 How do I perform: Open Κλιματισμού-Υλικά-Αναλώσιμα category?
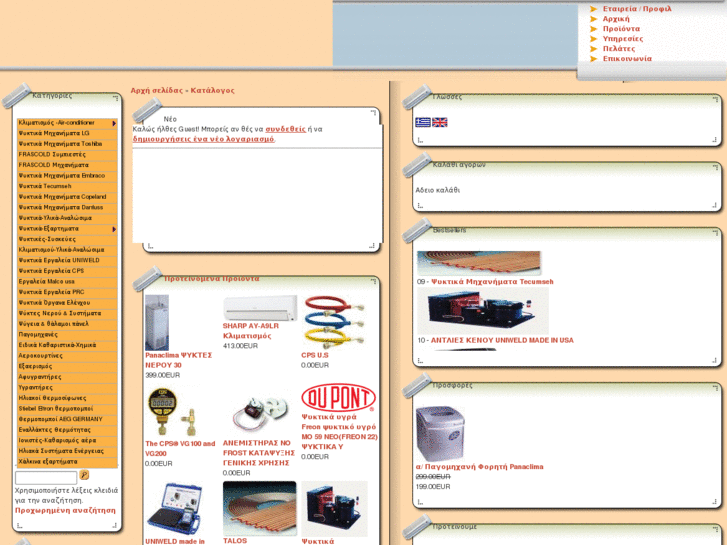[67, 250]
